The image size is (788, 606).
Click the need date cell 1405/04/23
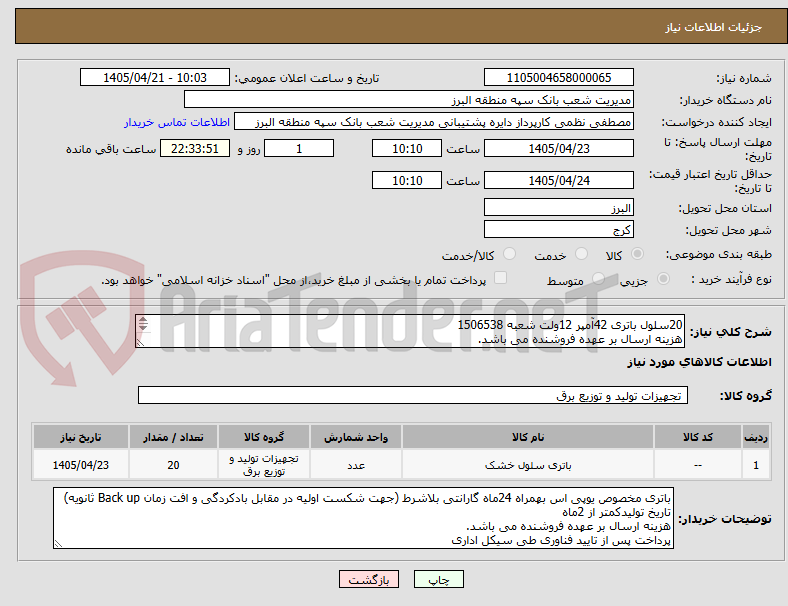coord(81,465)
